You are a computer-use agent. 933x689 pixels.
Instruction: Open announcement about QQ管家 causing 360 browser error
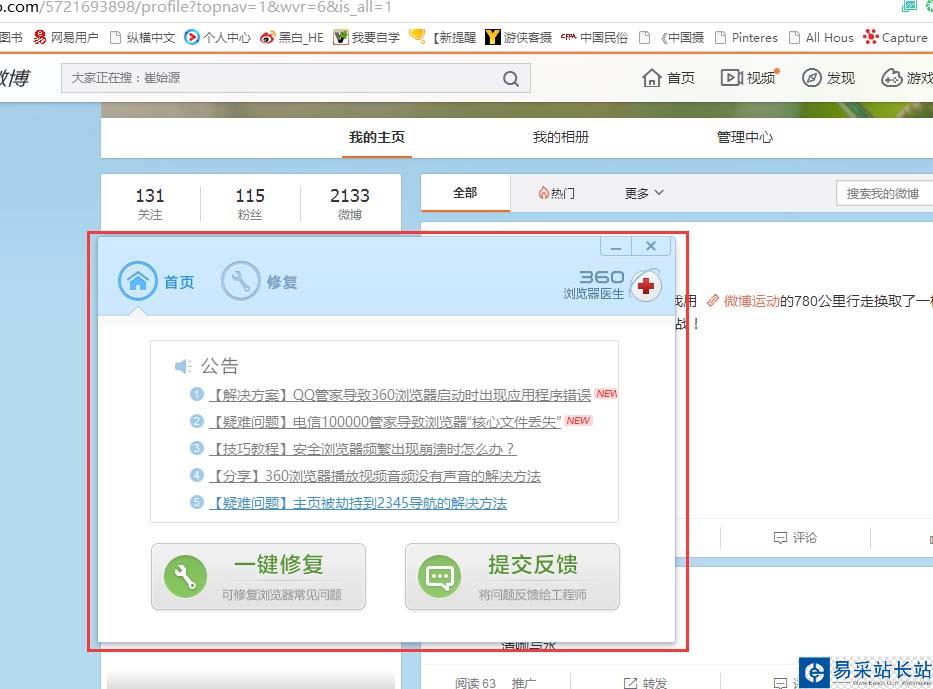pyautogui.click(x=400, y=395)
